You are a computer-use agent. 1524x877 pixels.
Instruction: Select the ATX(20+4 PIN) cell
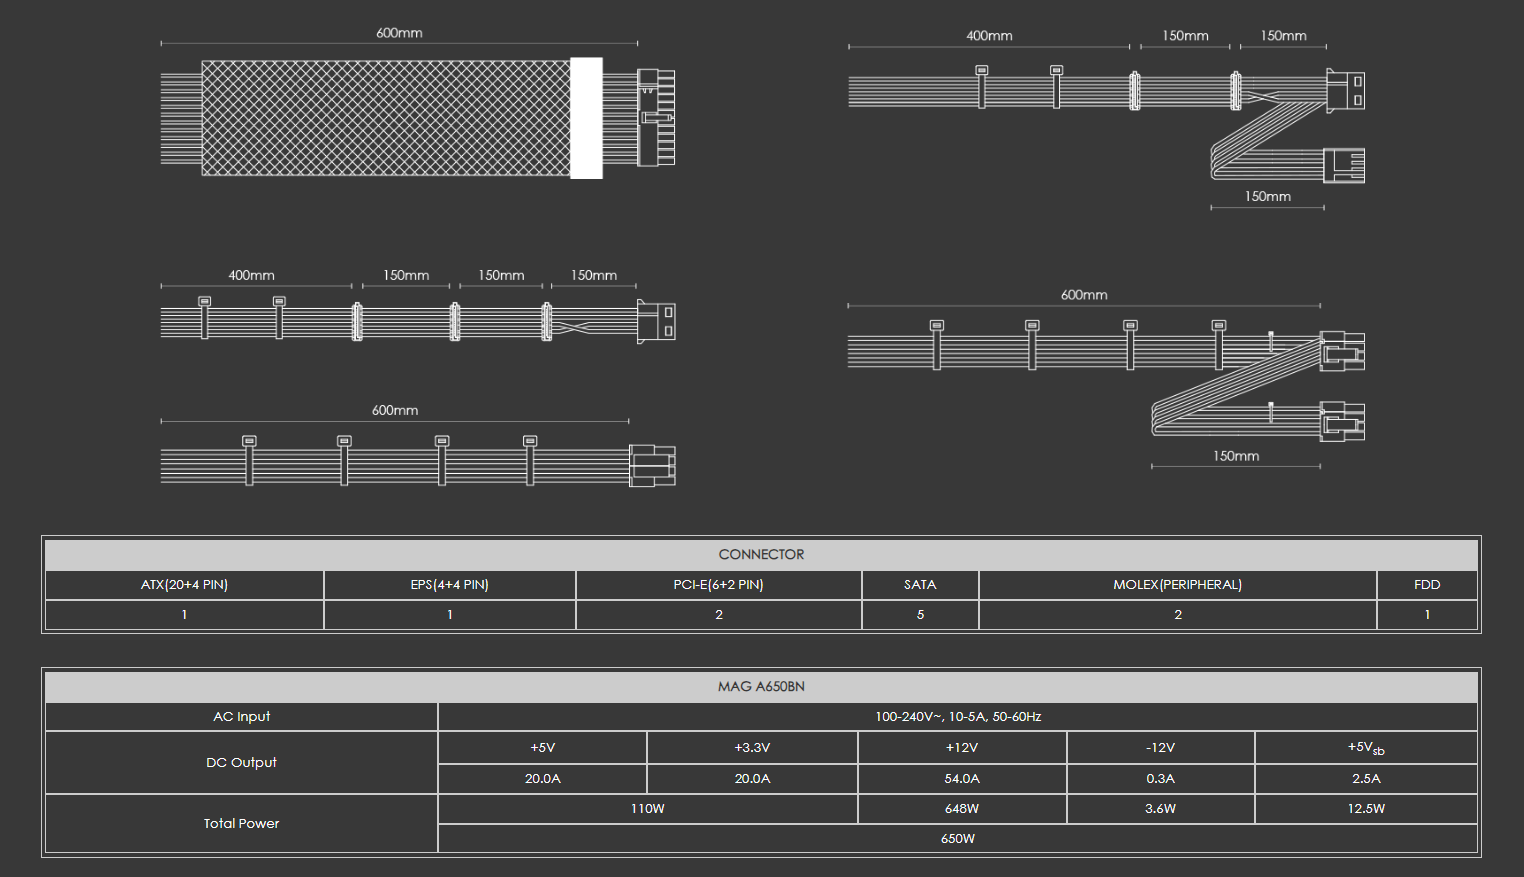pos(184,585)
